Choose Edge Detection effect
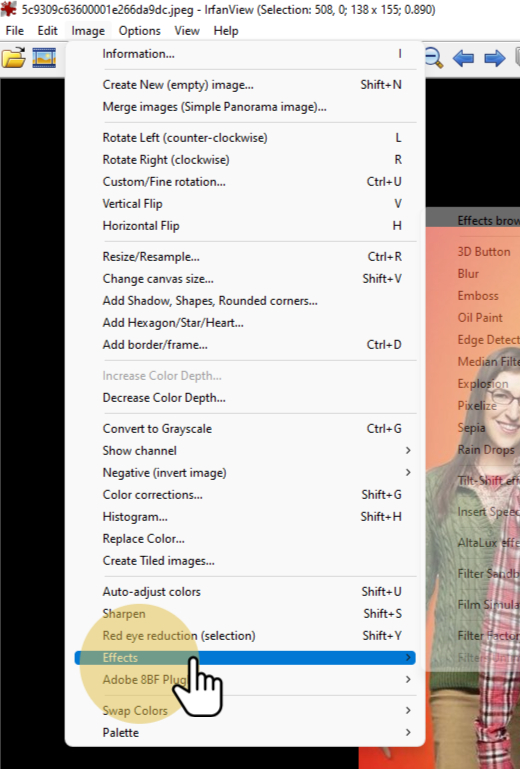This screenshot has width=520, height=769. (488, 340)
